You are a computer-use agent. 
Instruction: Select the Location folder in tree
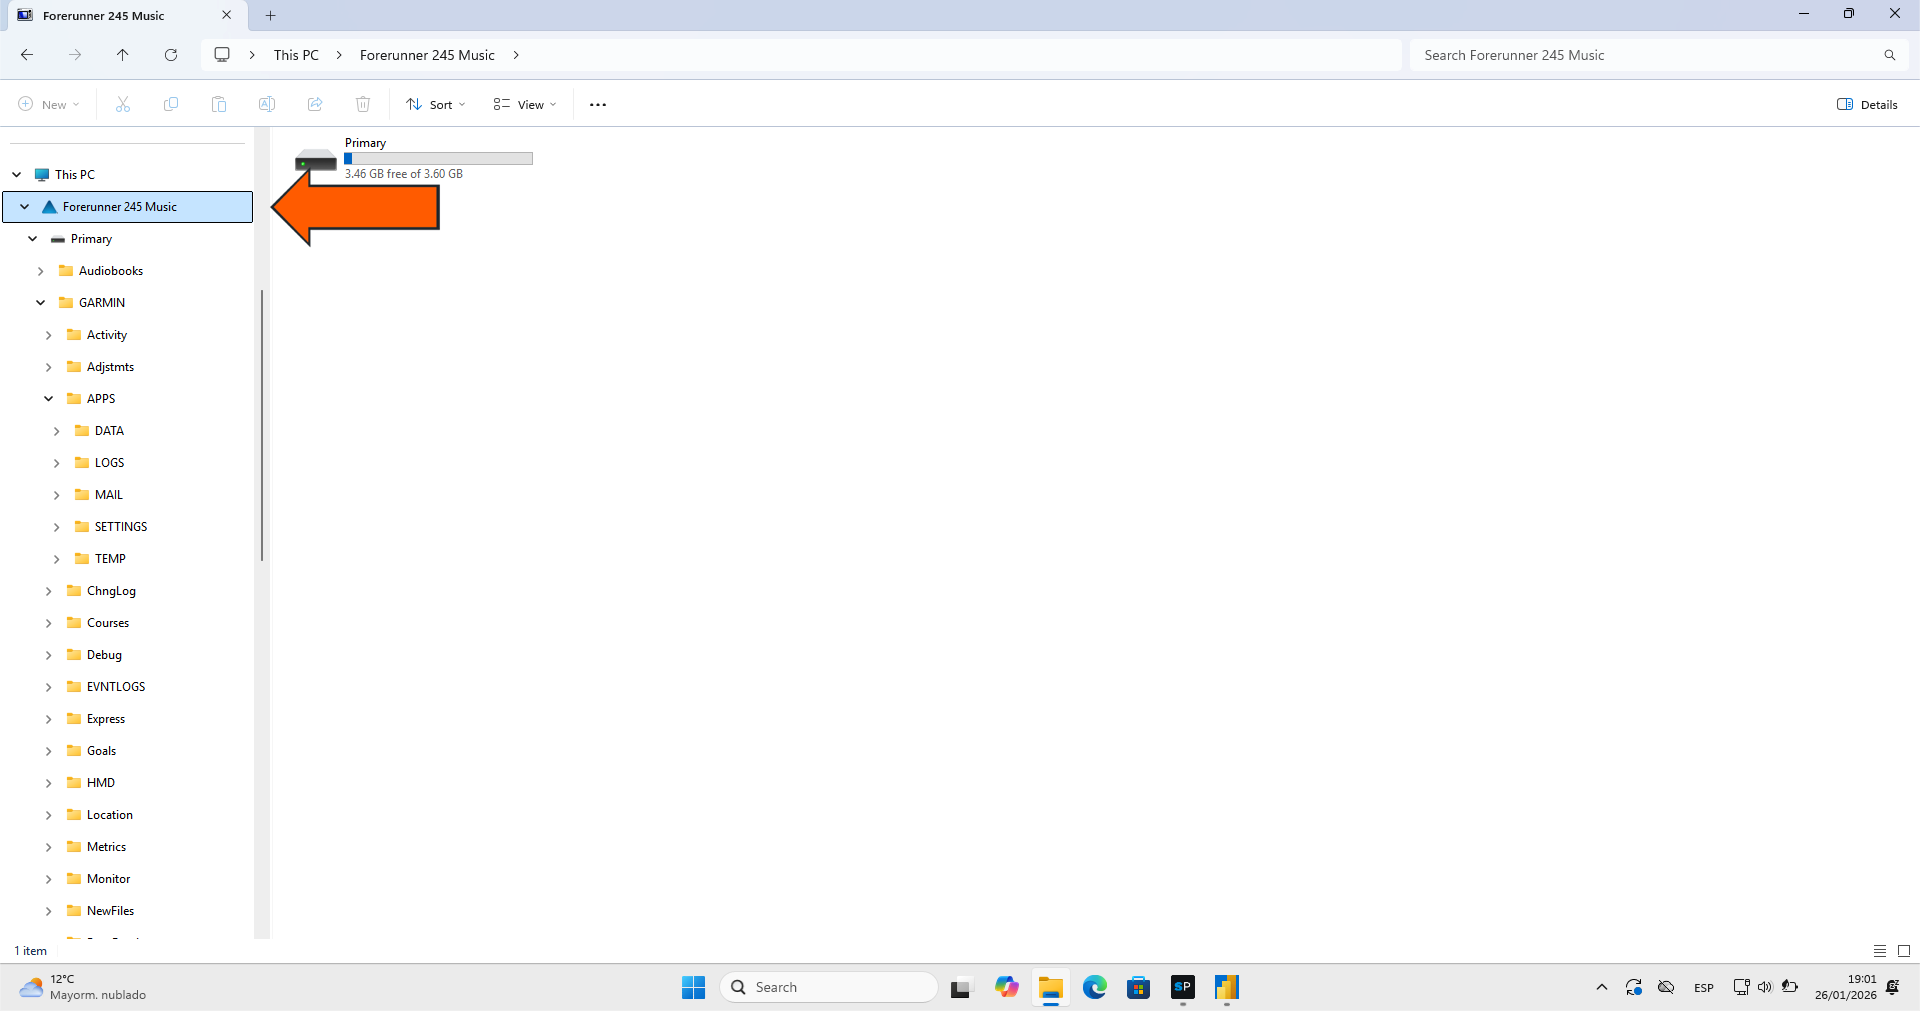click(x=109, y=815)
